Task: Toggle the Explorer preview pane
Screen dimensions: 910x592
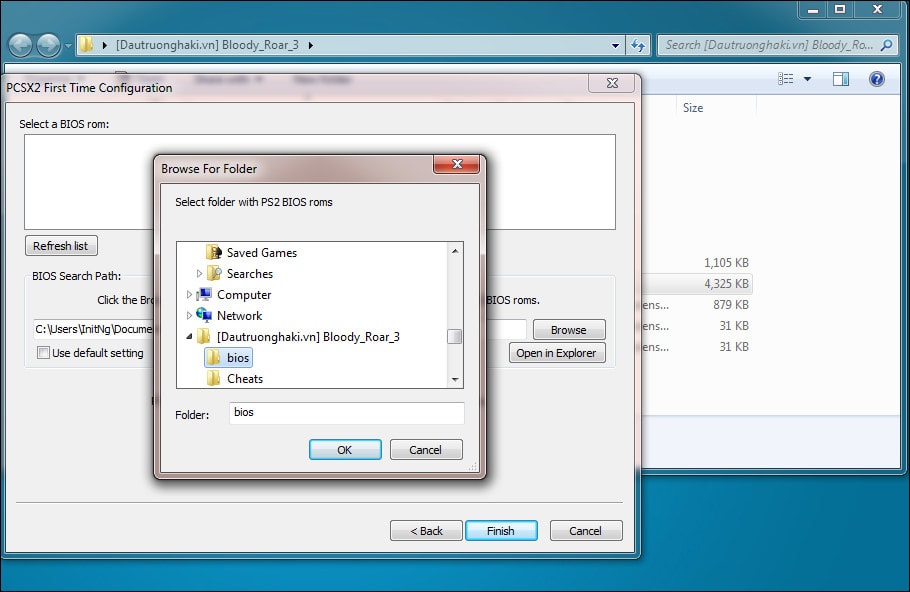Action: [840, 78]
